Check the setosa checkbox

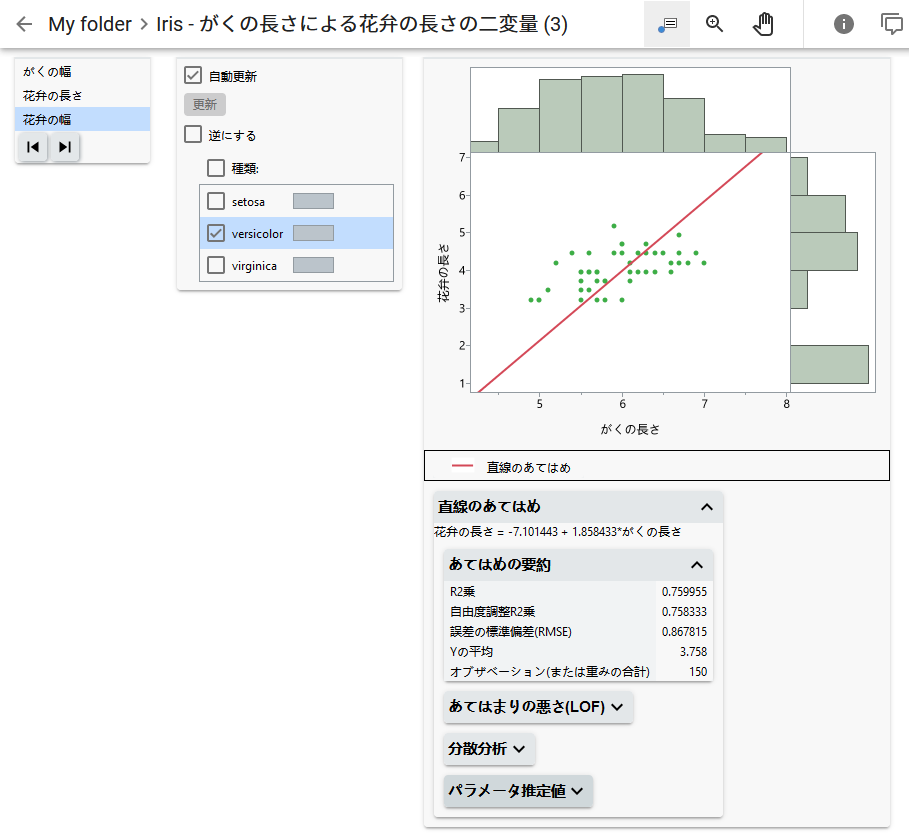click(x=216, y=201)
